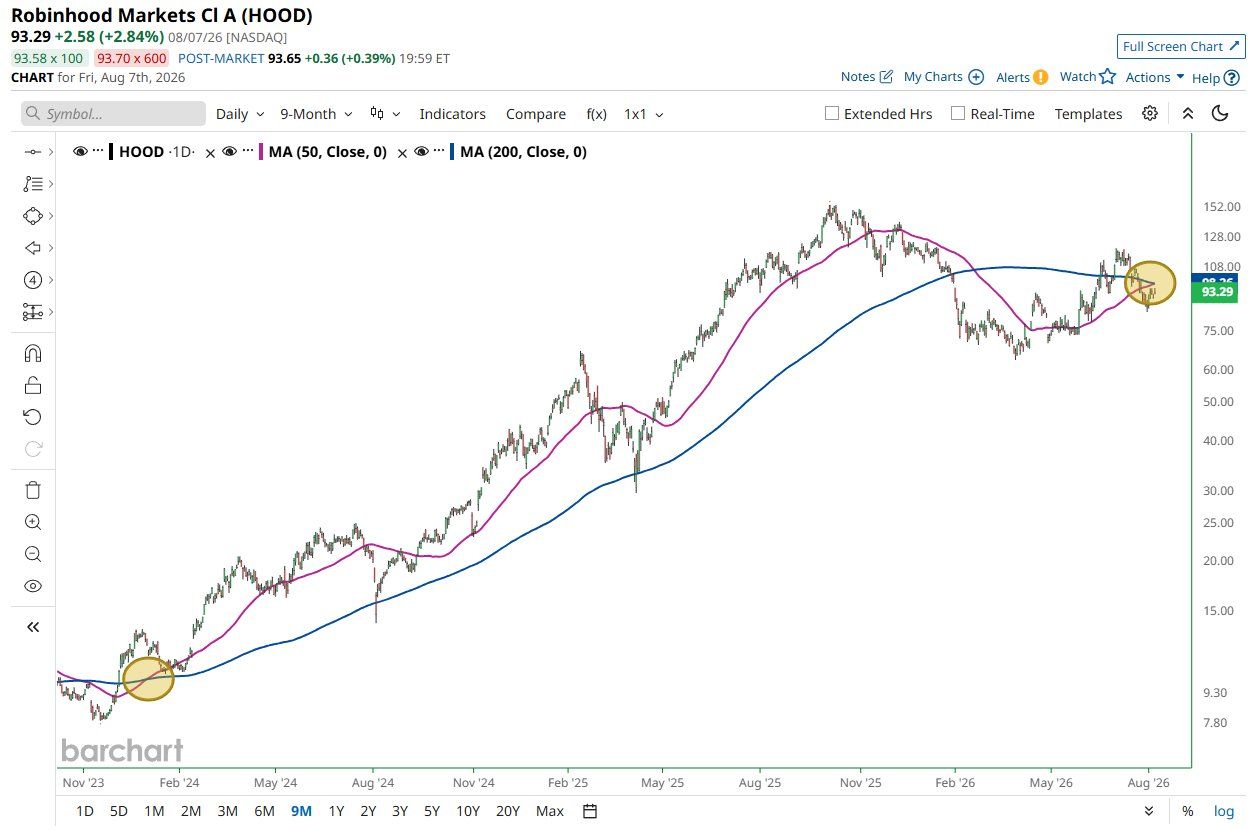Enable the Extended Hrs checkbox
Image resolution: width=1252 pixels, height=830 pixels.
831,113
